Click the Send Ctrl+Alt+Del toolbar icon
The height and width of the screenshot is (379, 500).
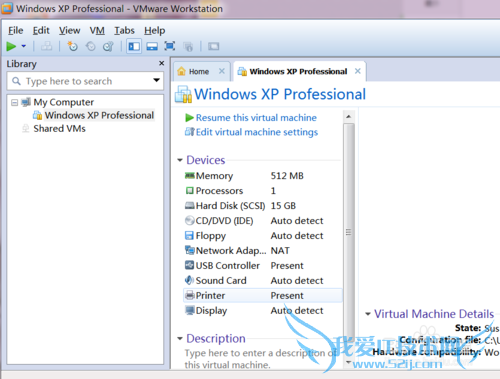[46, 46]
